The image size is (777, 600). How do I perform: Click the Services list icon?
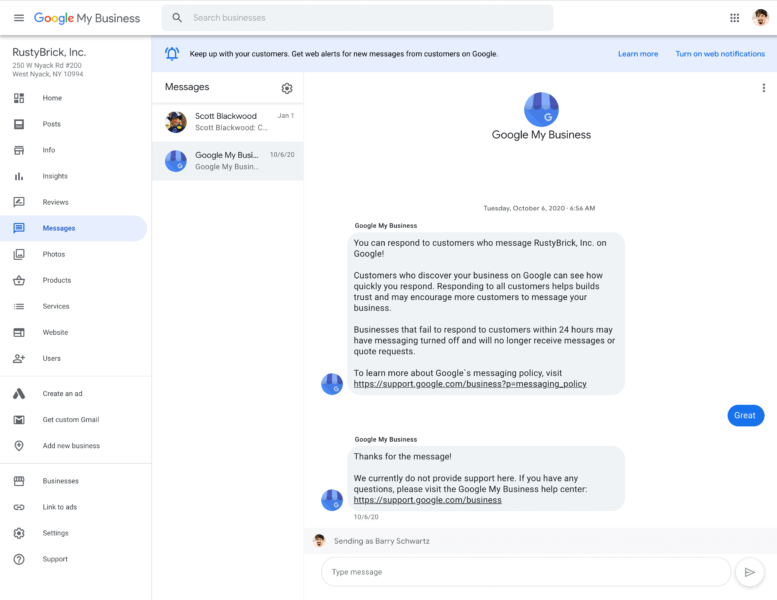[x=19, y=306]
